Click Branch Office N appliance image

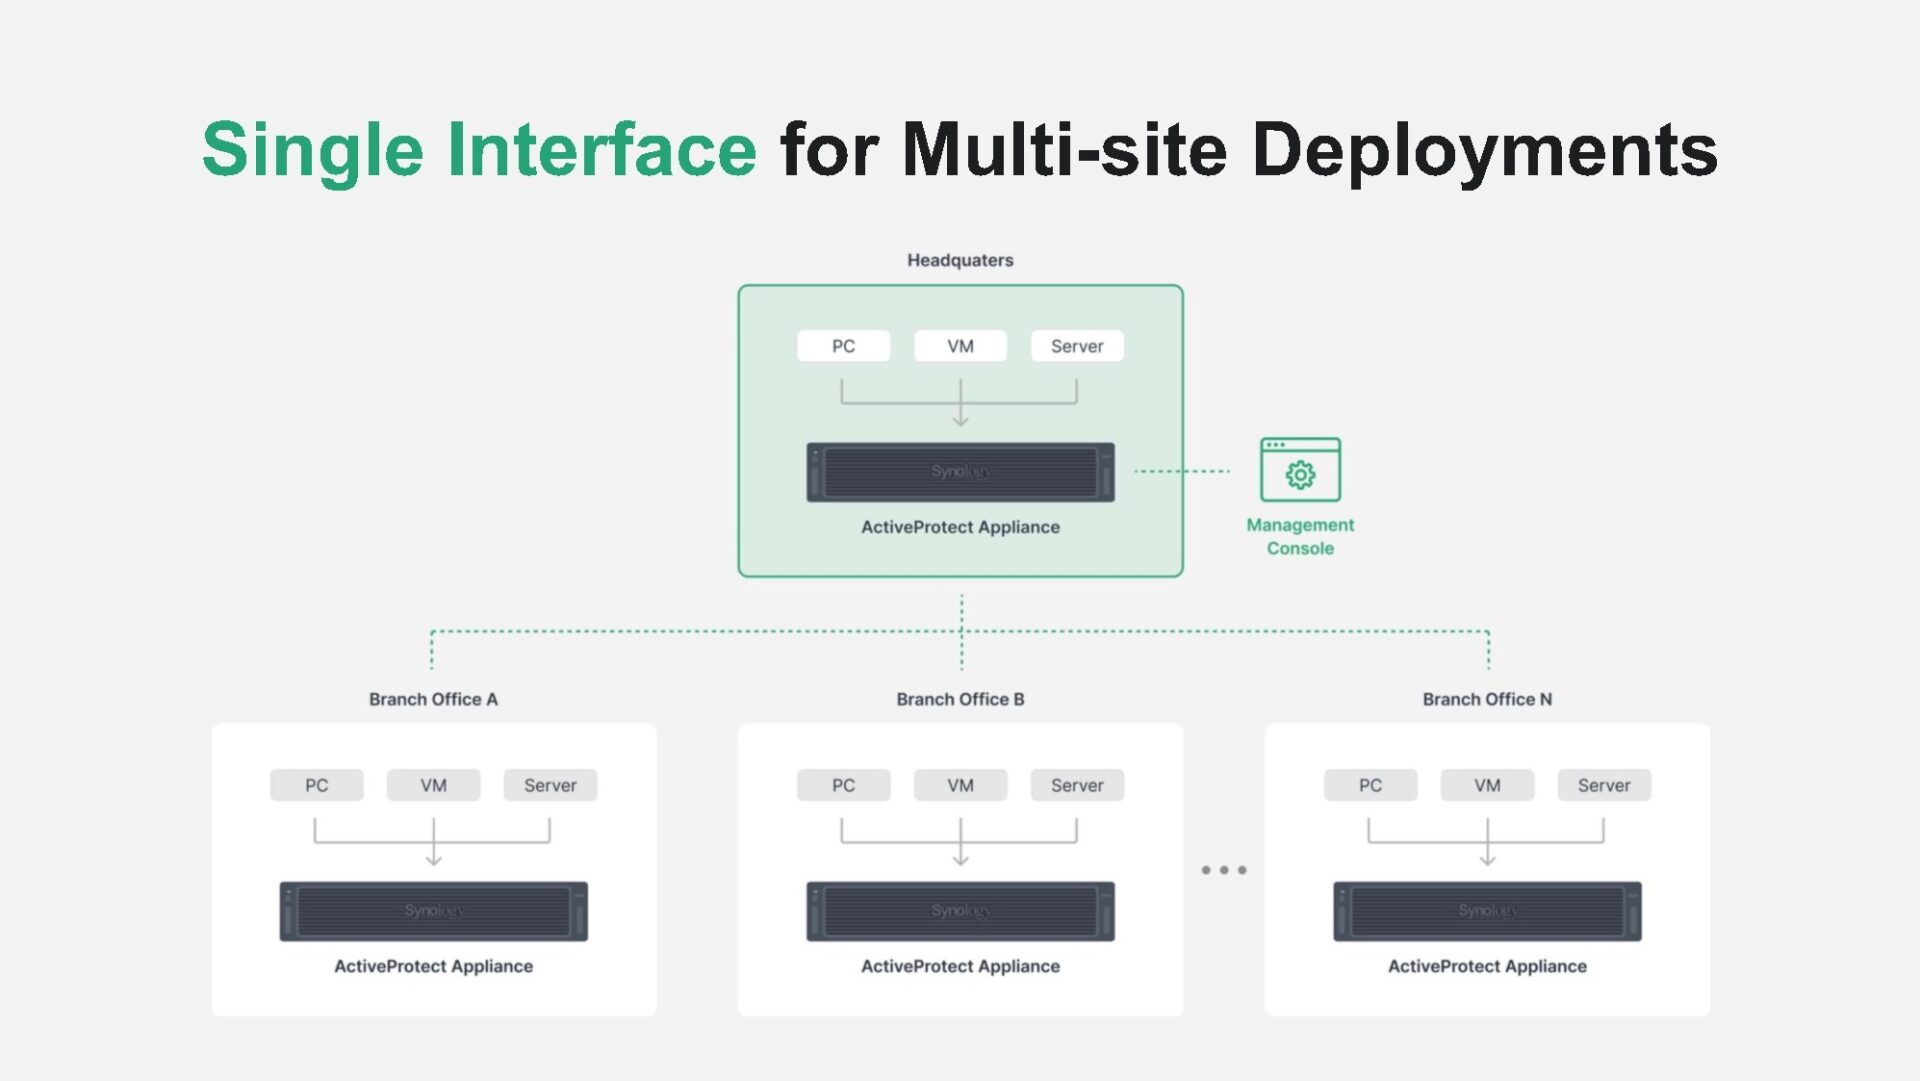coord(1487,911)
